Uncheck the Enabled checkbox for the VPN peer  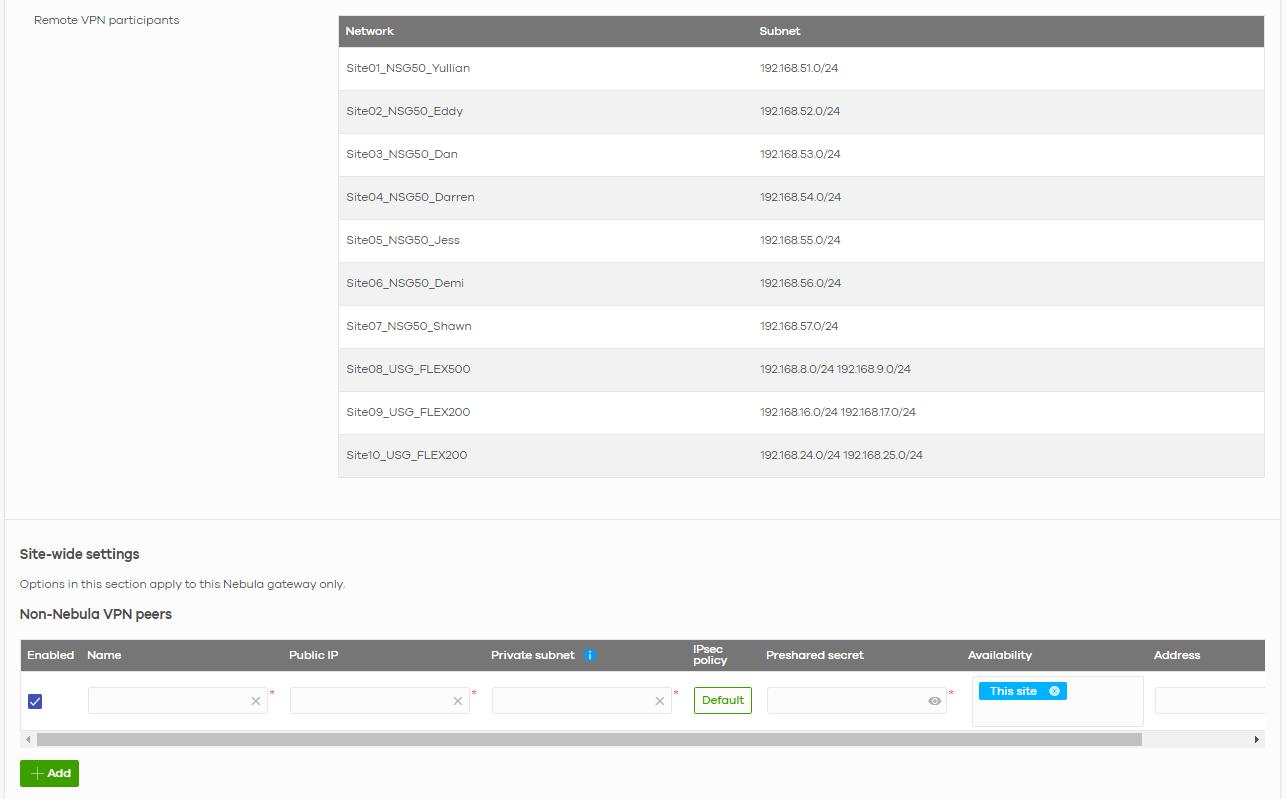[x=35, y=701]
